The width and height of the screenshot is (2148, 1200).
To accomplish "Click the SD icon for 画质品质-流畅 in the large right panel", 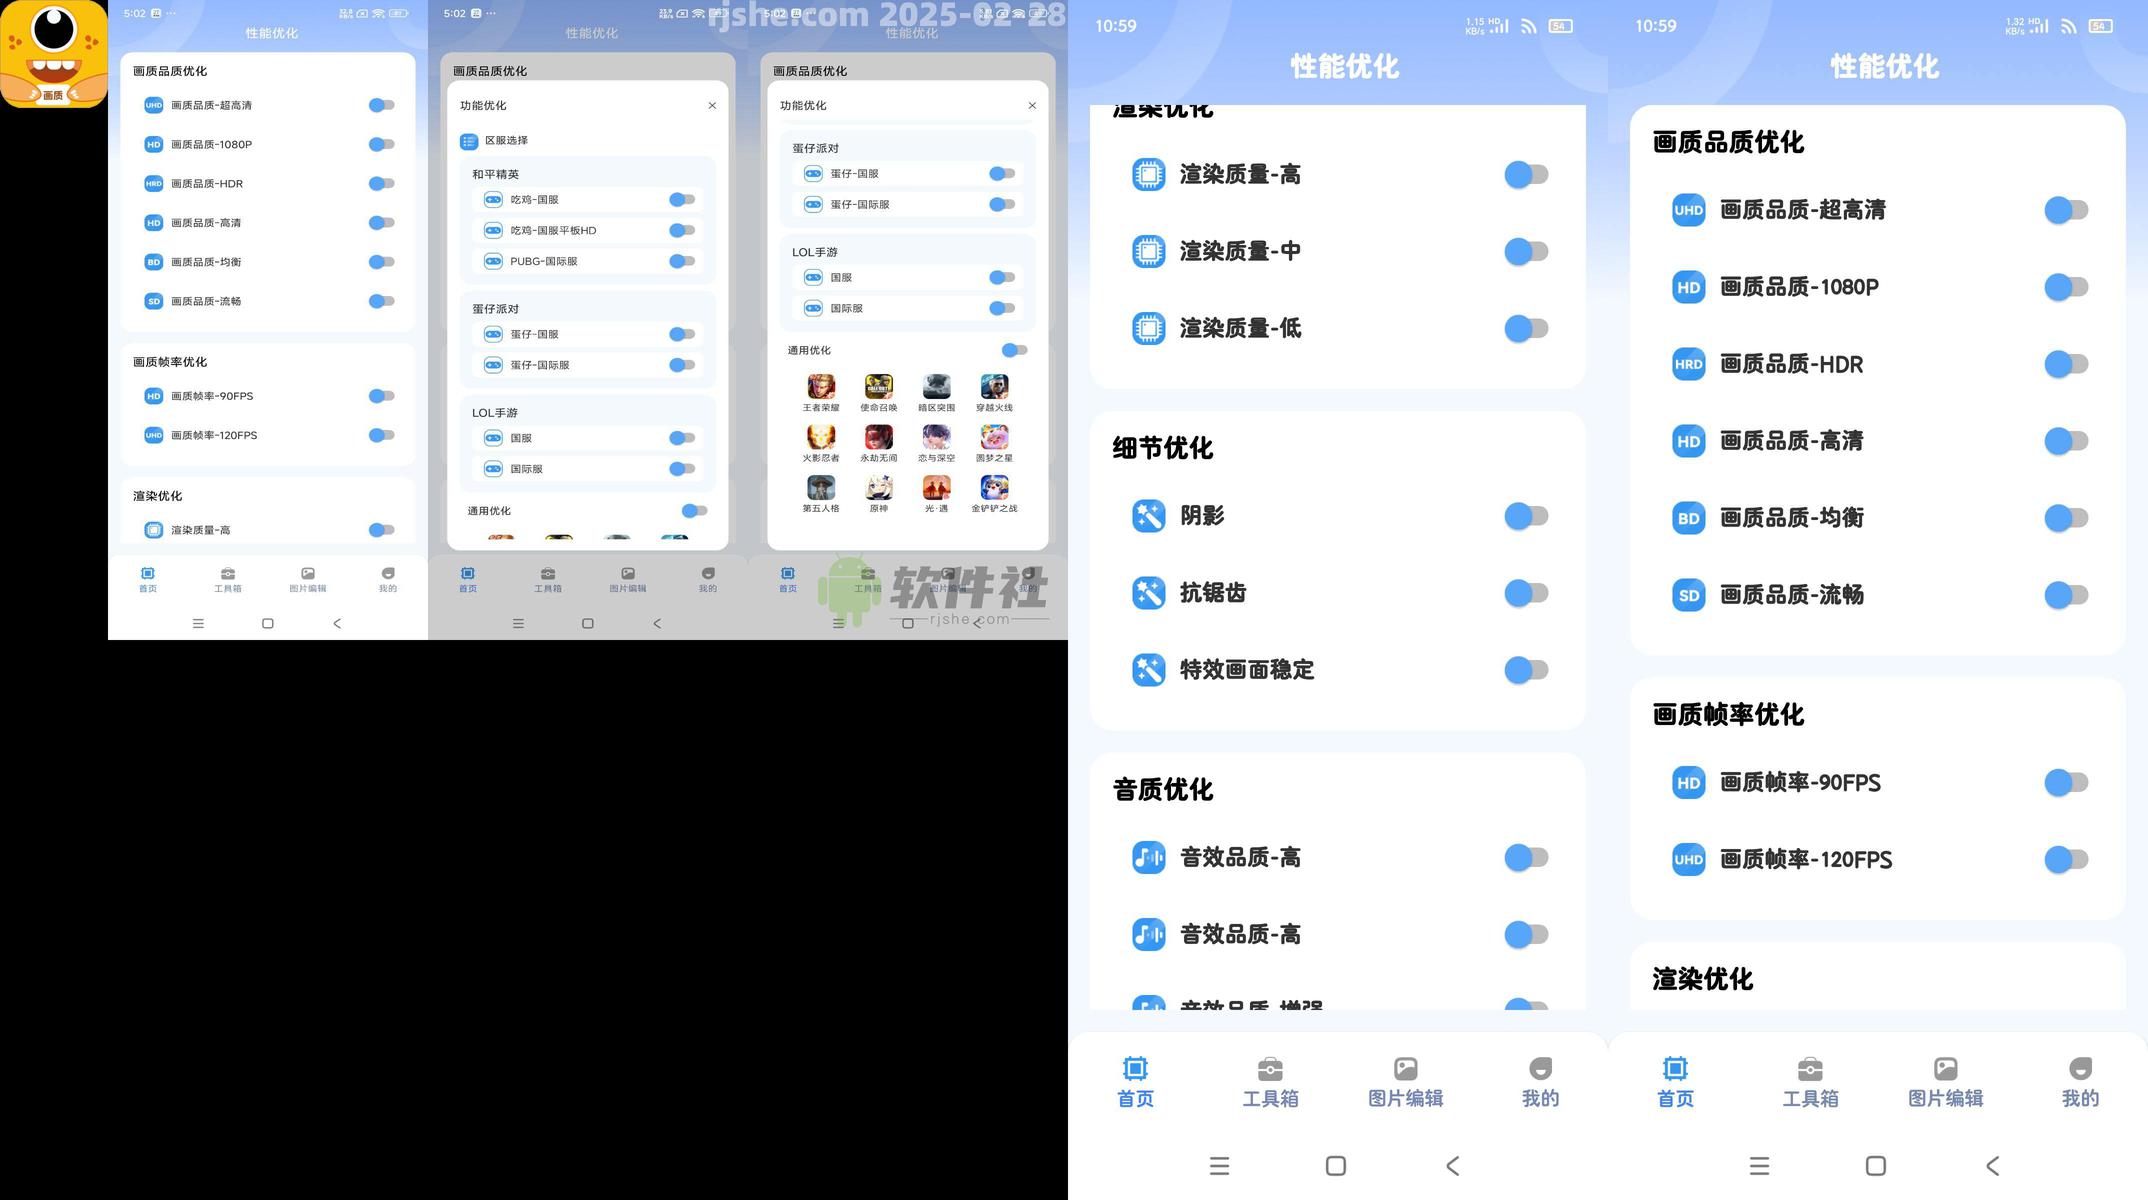I will [x=1688, y=595].
